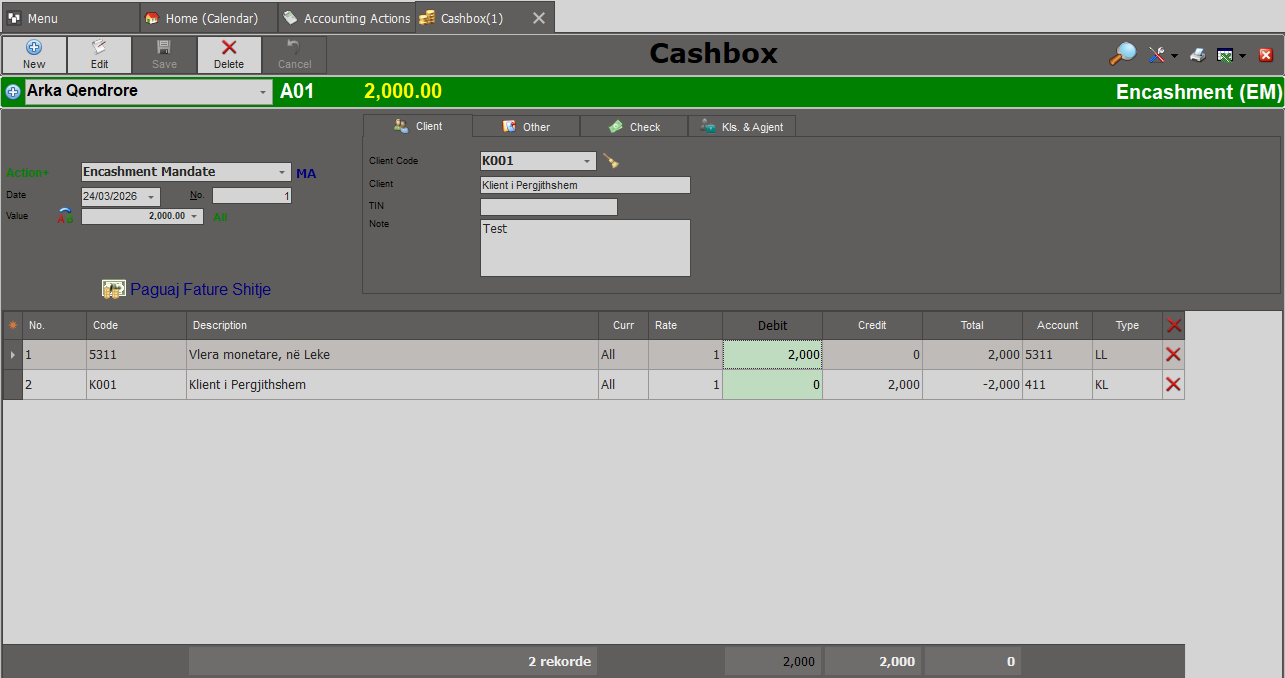Select the row indicator for row 1

click(x=13, y=355)
